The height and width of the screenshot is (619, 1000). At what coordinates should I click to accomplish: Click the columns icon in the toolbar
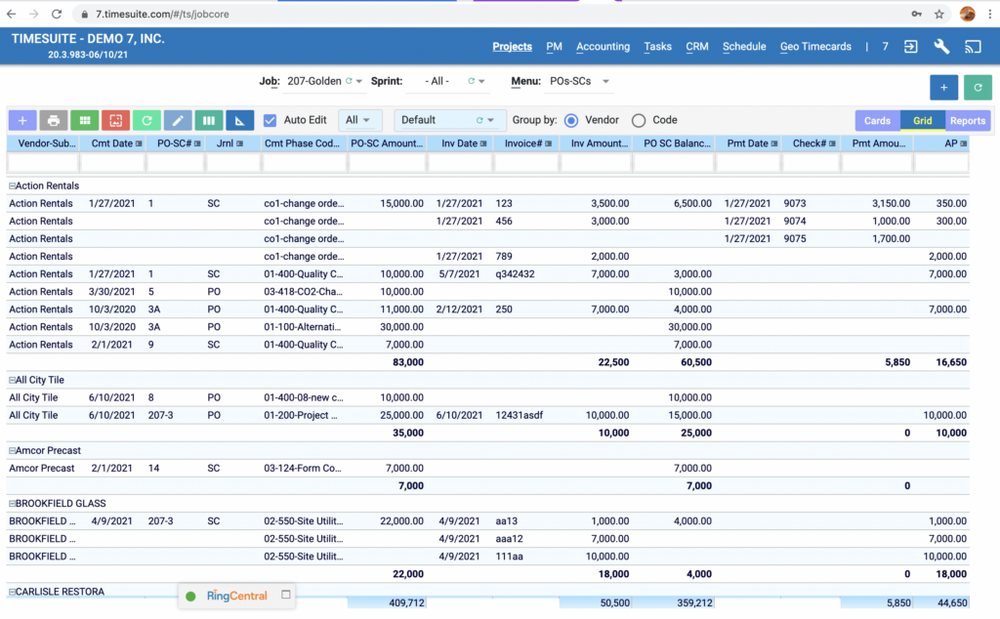(x=209, y=120)
